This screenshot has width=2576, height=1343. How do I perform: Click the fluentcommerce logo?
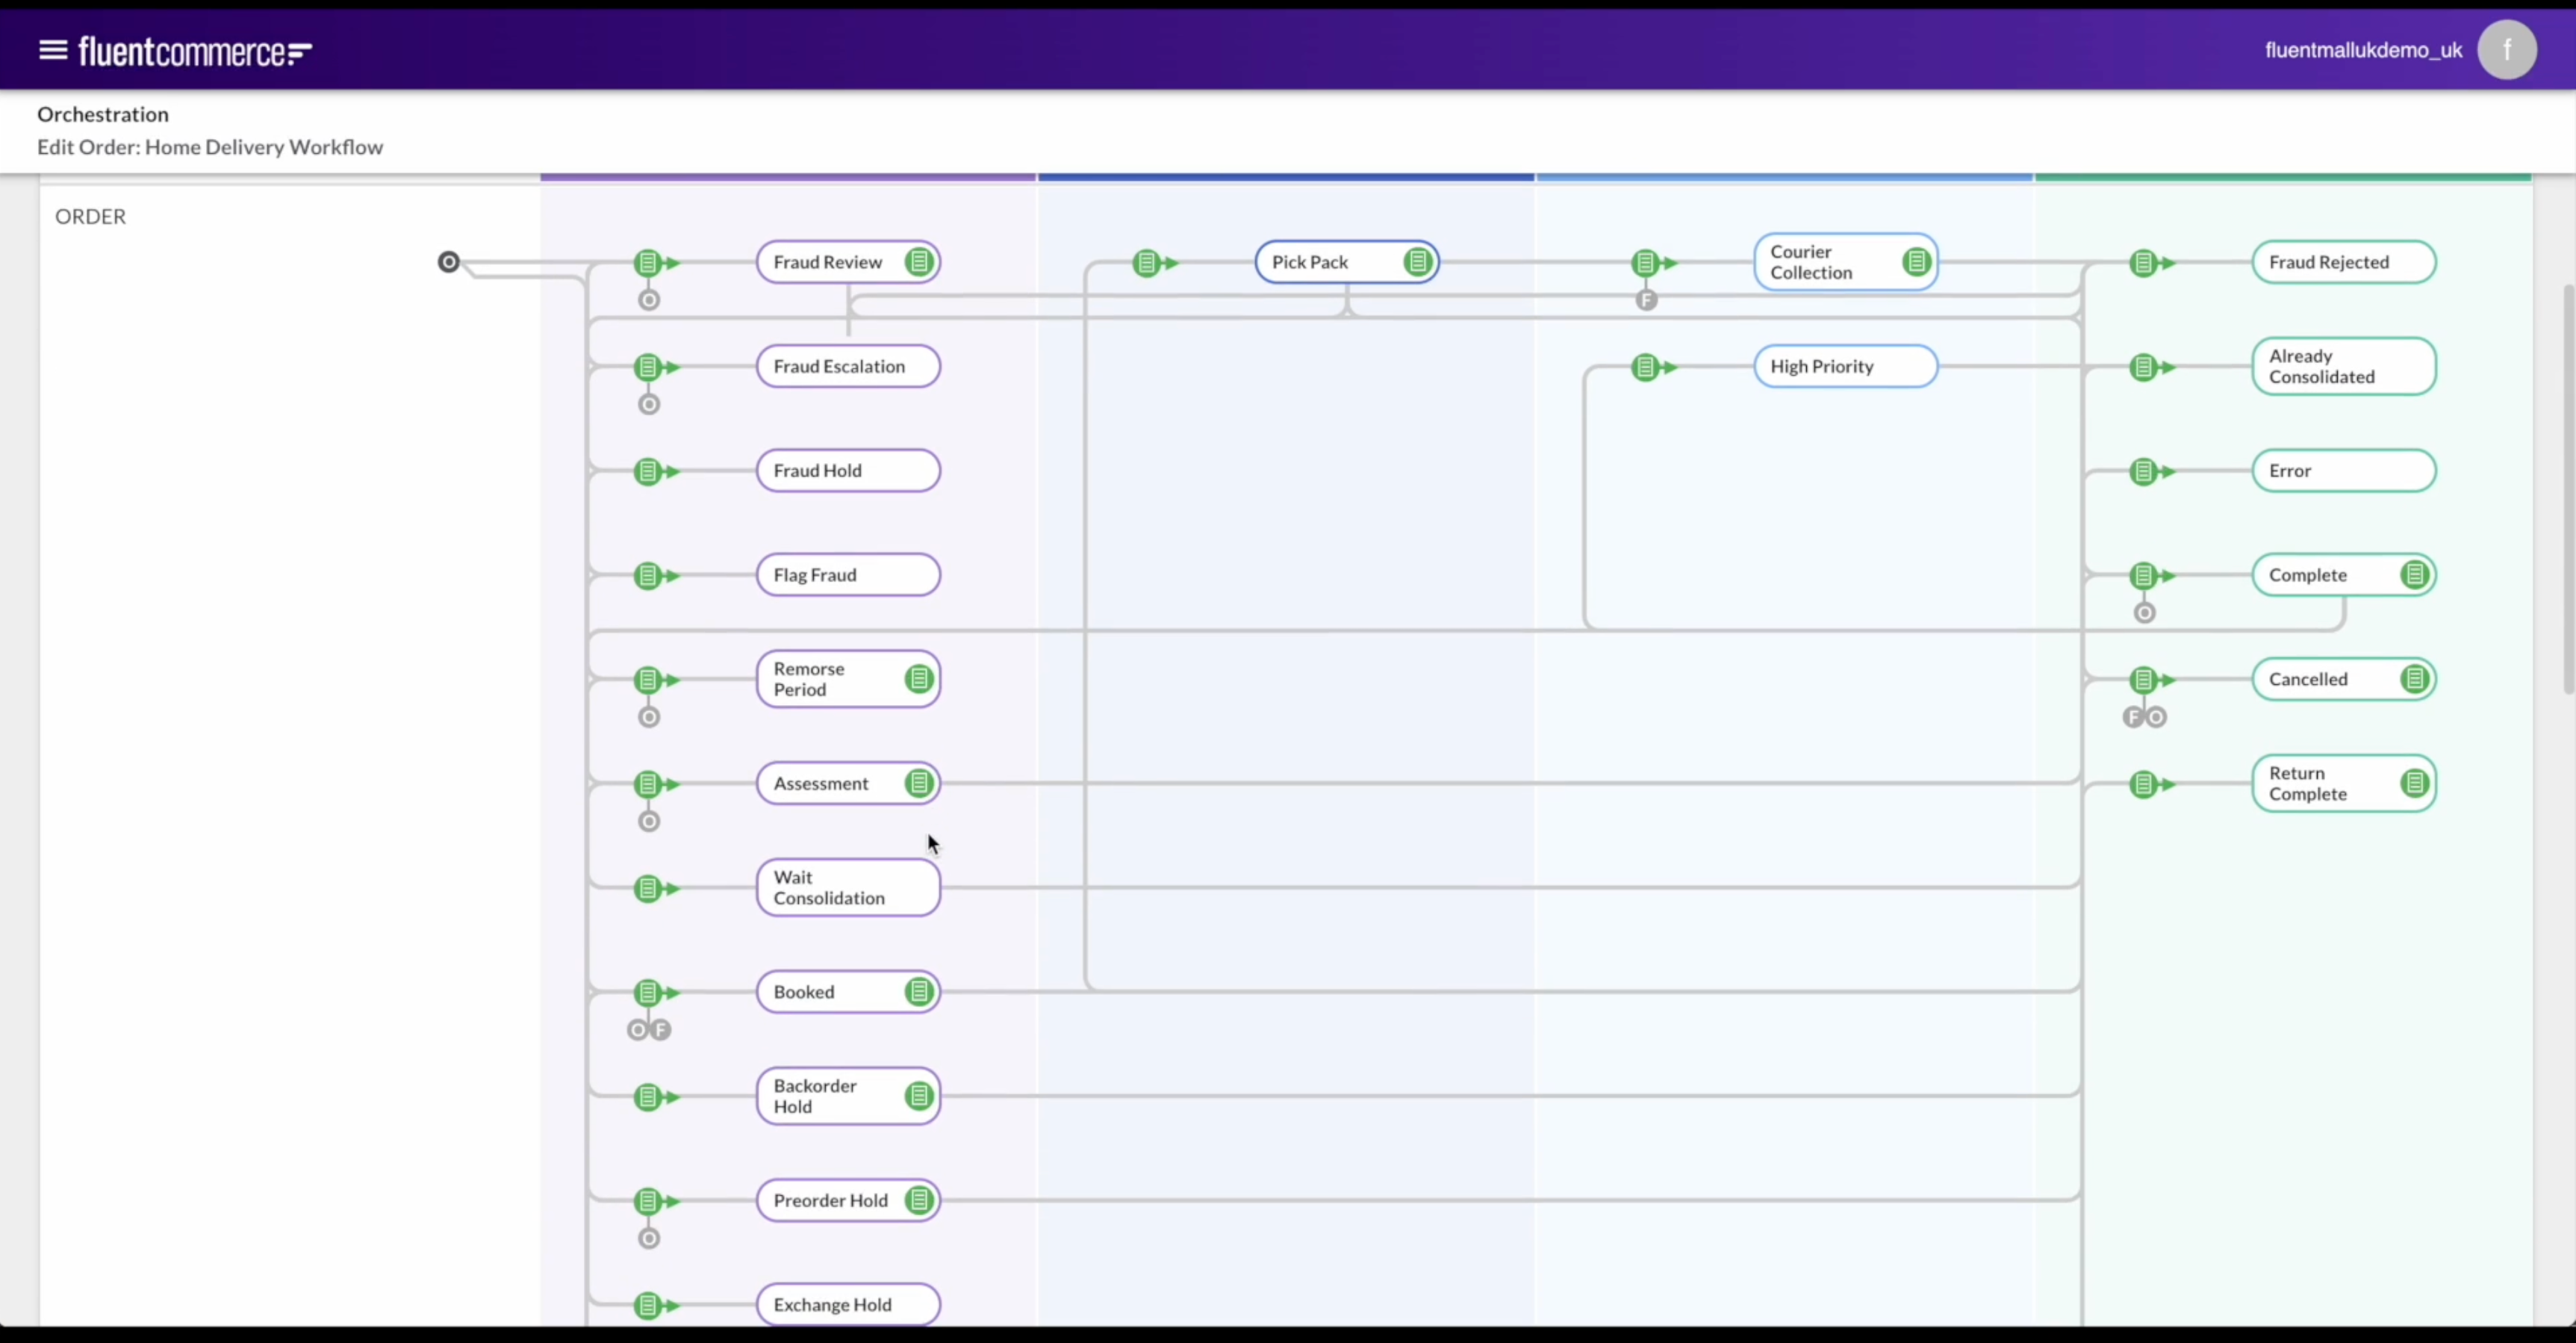point(195,51)
